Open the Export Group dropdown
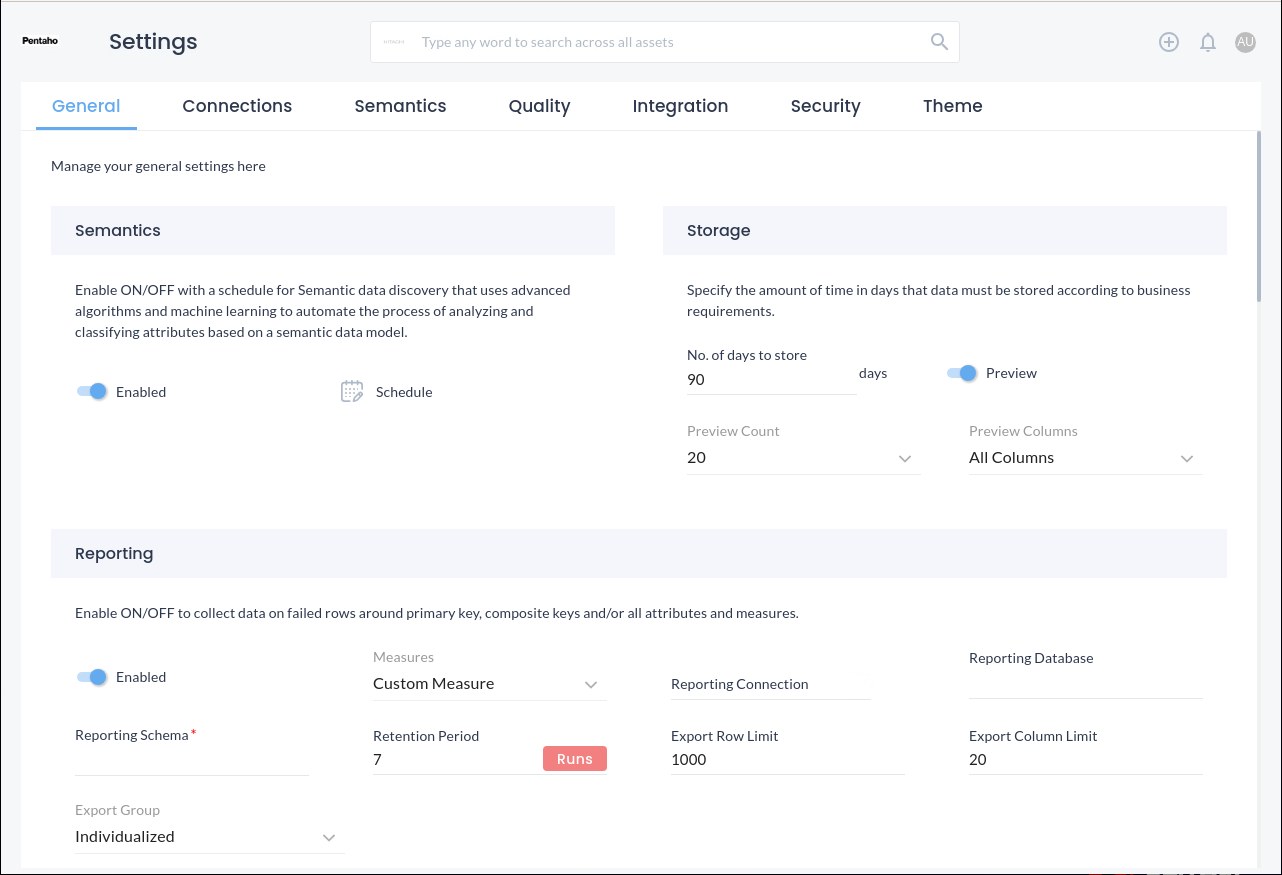This screenshot has width=1282, height=875. [208, 837]
